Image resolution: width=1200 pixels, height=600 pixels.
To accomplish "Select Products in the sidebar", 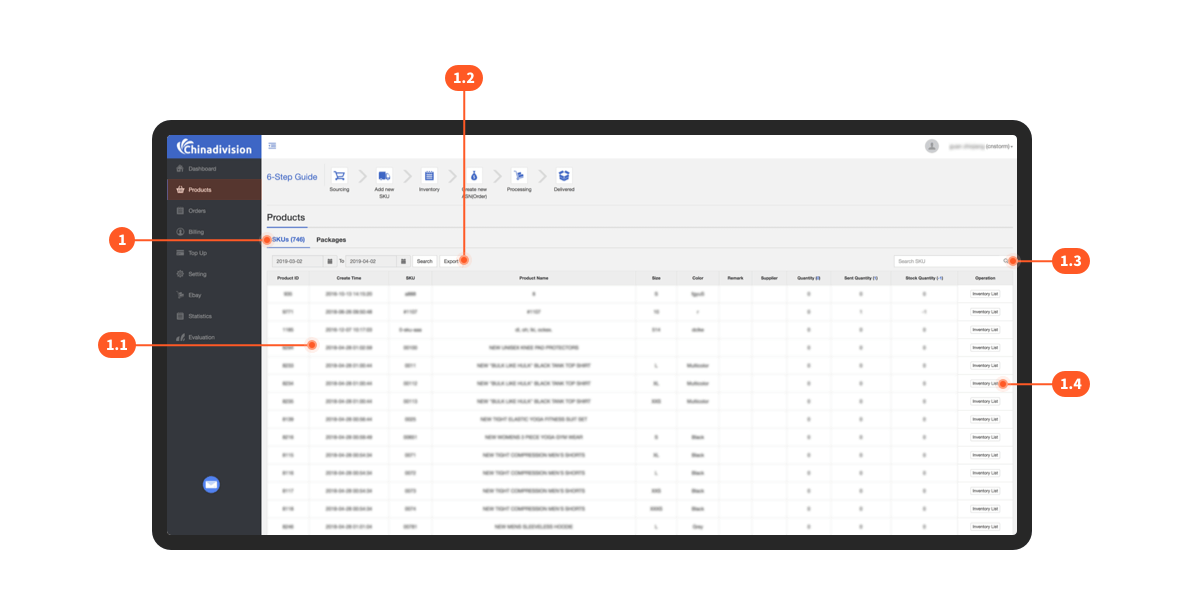I will click(x=214, y=189).
